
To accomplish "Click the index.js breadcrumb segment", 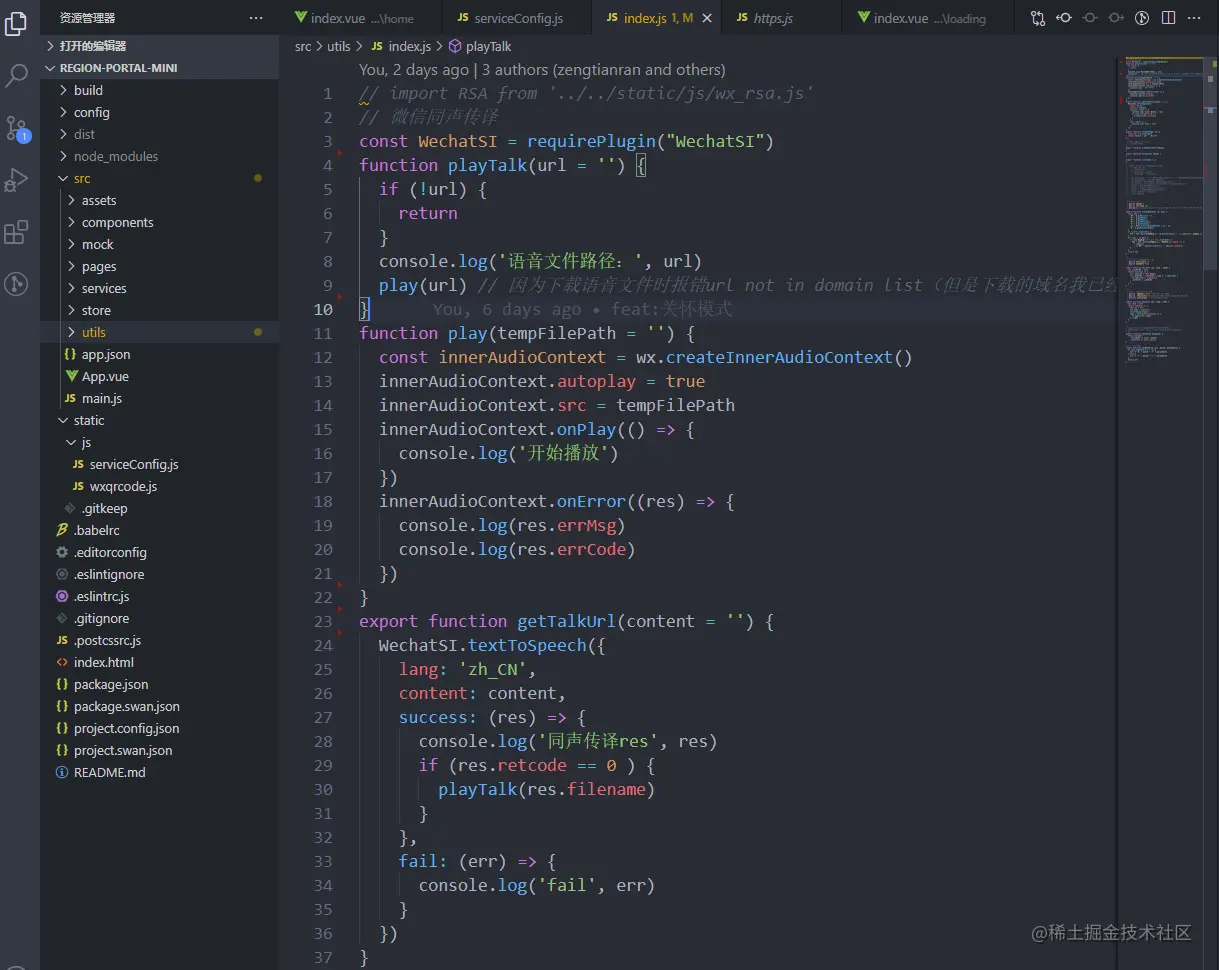I will pos(409,46).
